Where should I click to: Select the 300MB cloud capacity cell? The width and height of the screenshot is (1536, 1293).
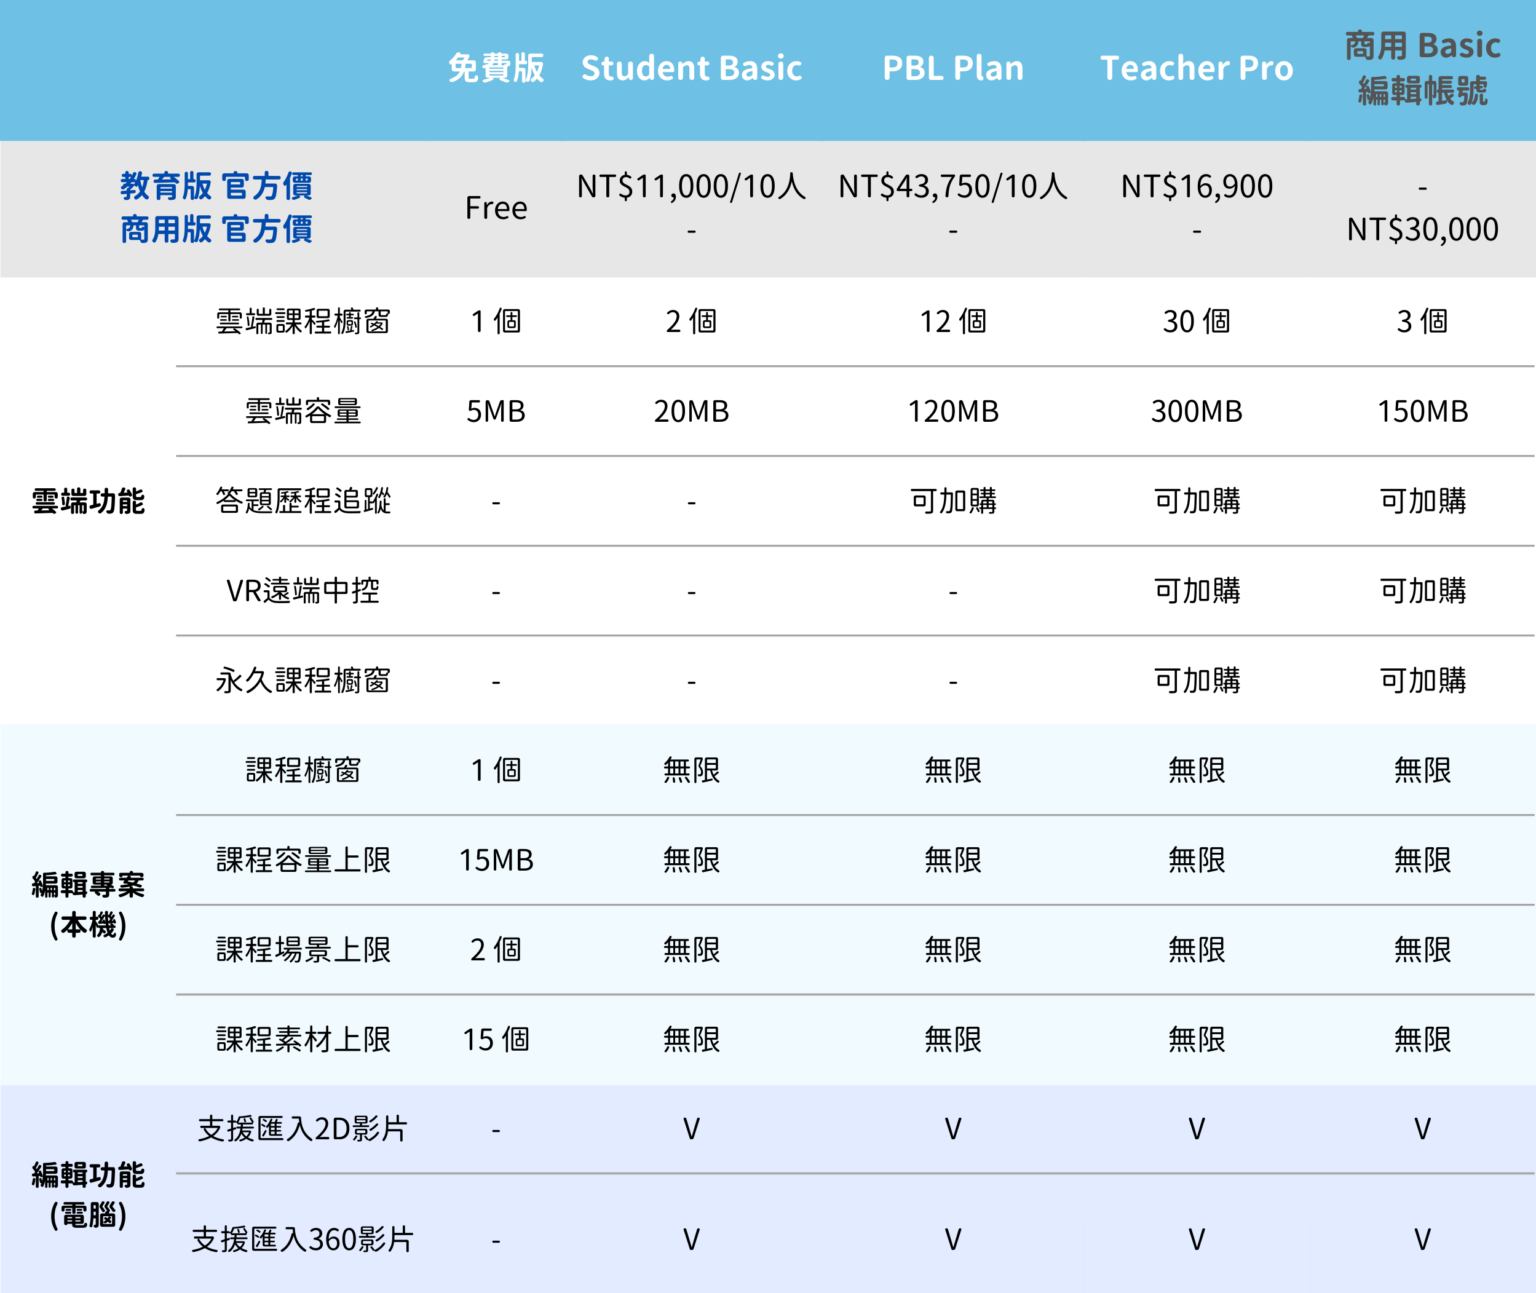point(1197,411)
